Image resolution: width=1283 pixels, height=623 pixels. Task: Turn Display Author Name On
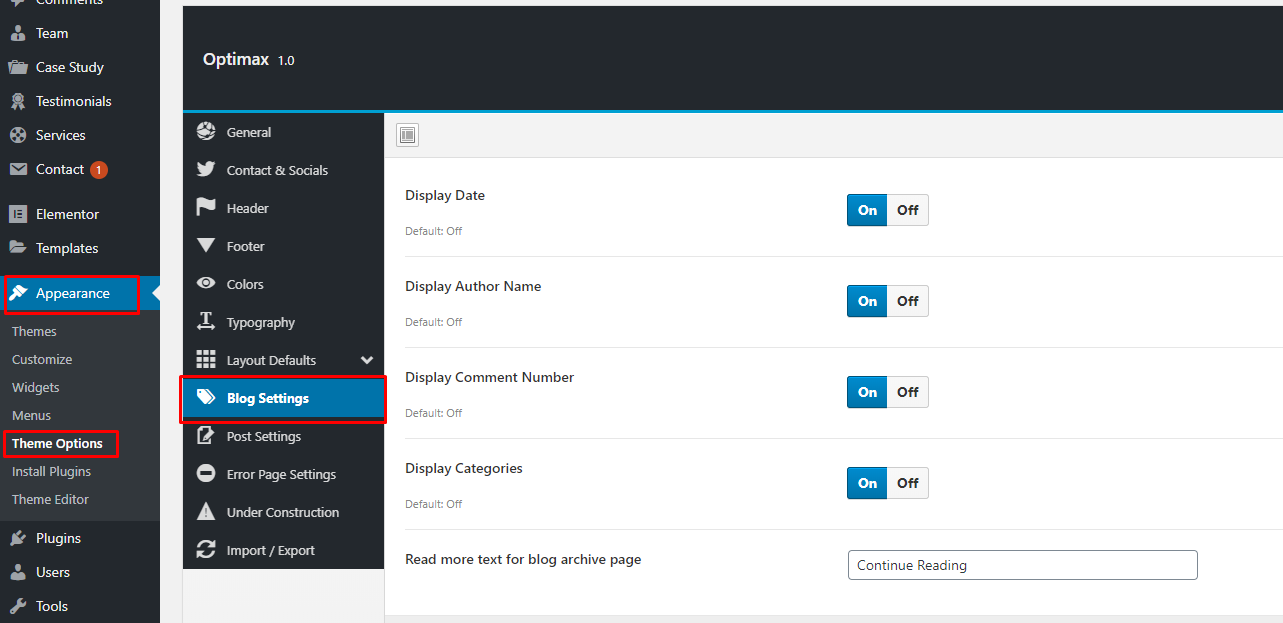(867, 301)
